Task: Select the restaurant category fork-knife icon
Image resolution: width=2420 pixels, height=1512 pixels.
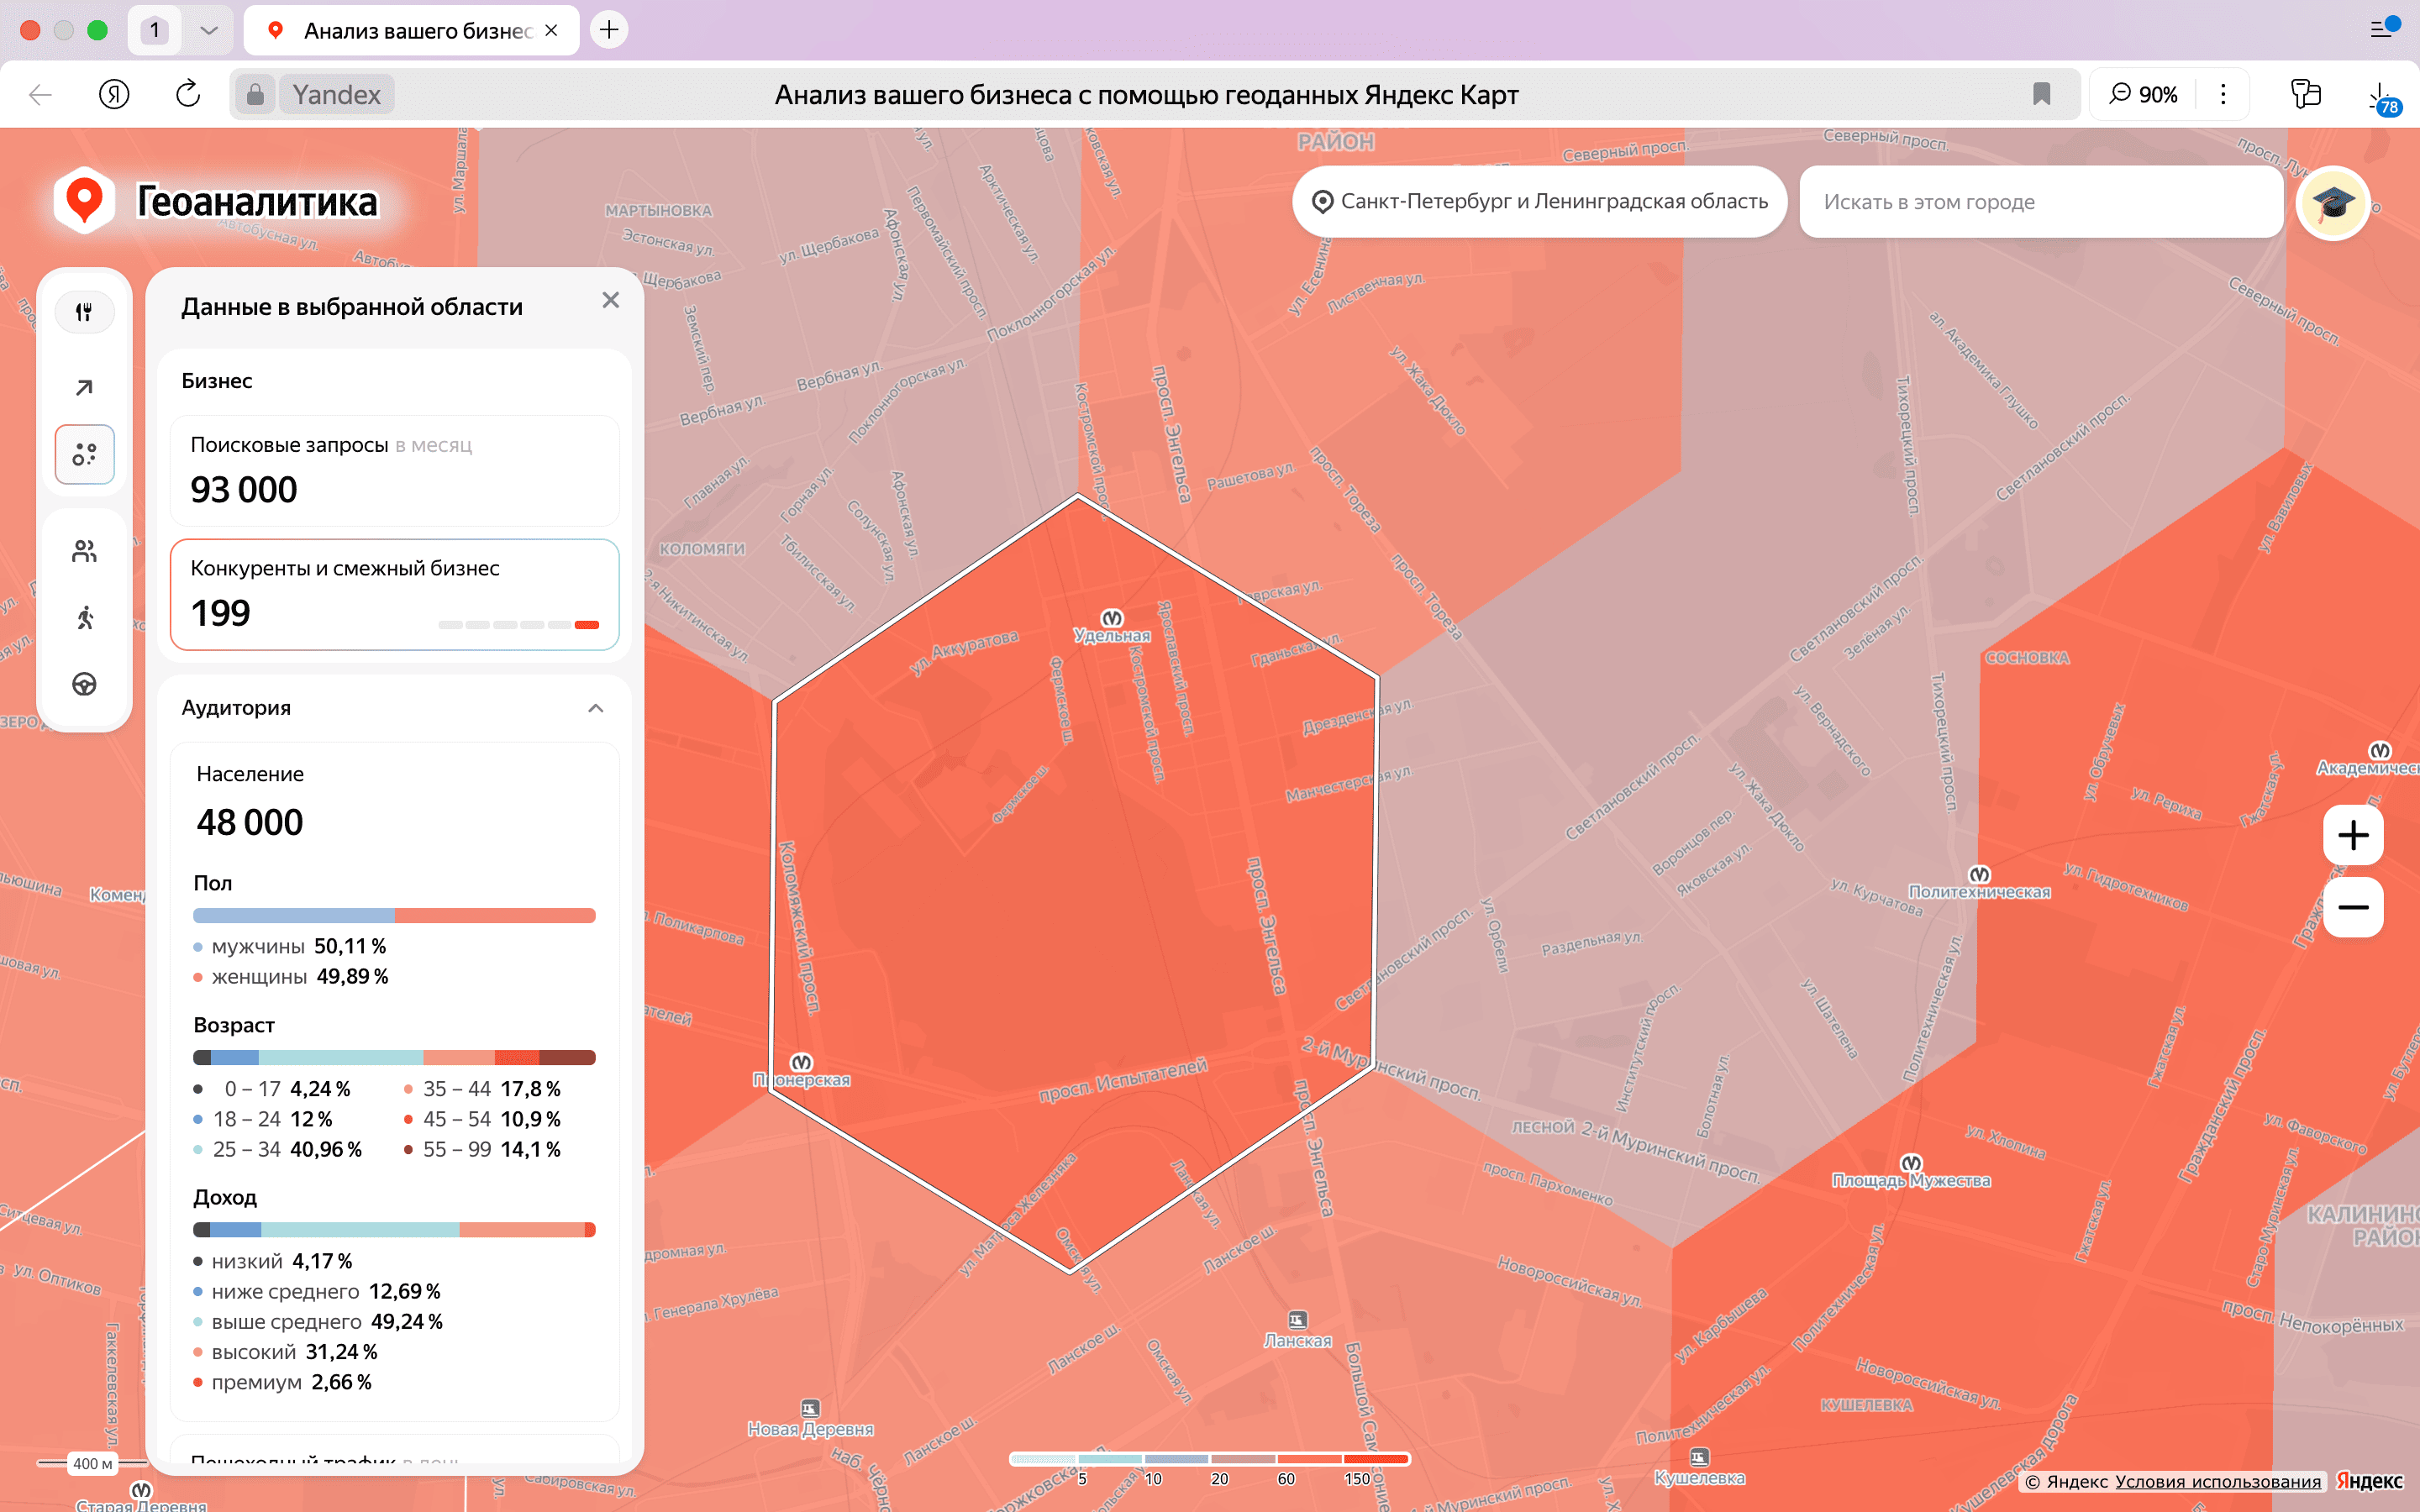Action: pos(84,312)
